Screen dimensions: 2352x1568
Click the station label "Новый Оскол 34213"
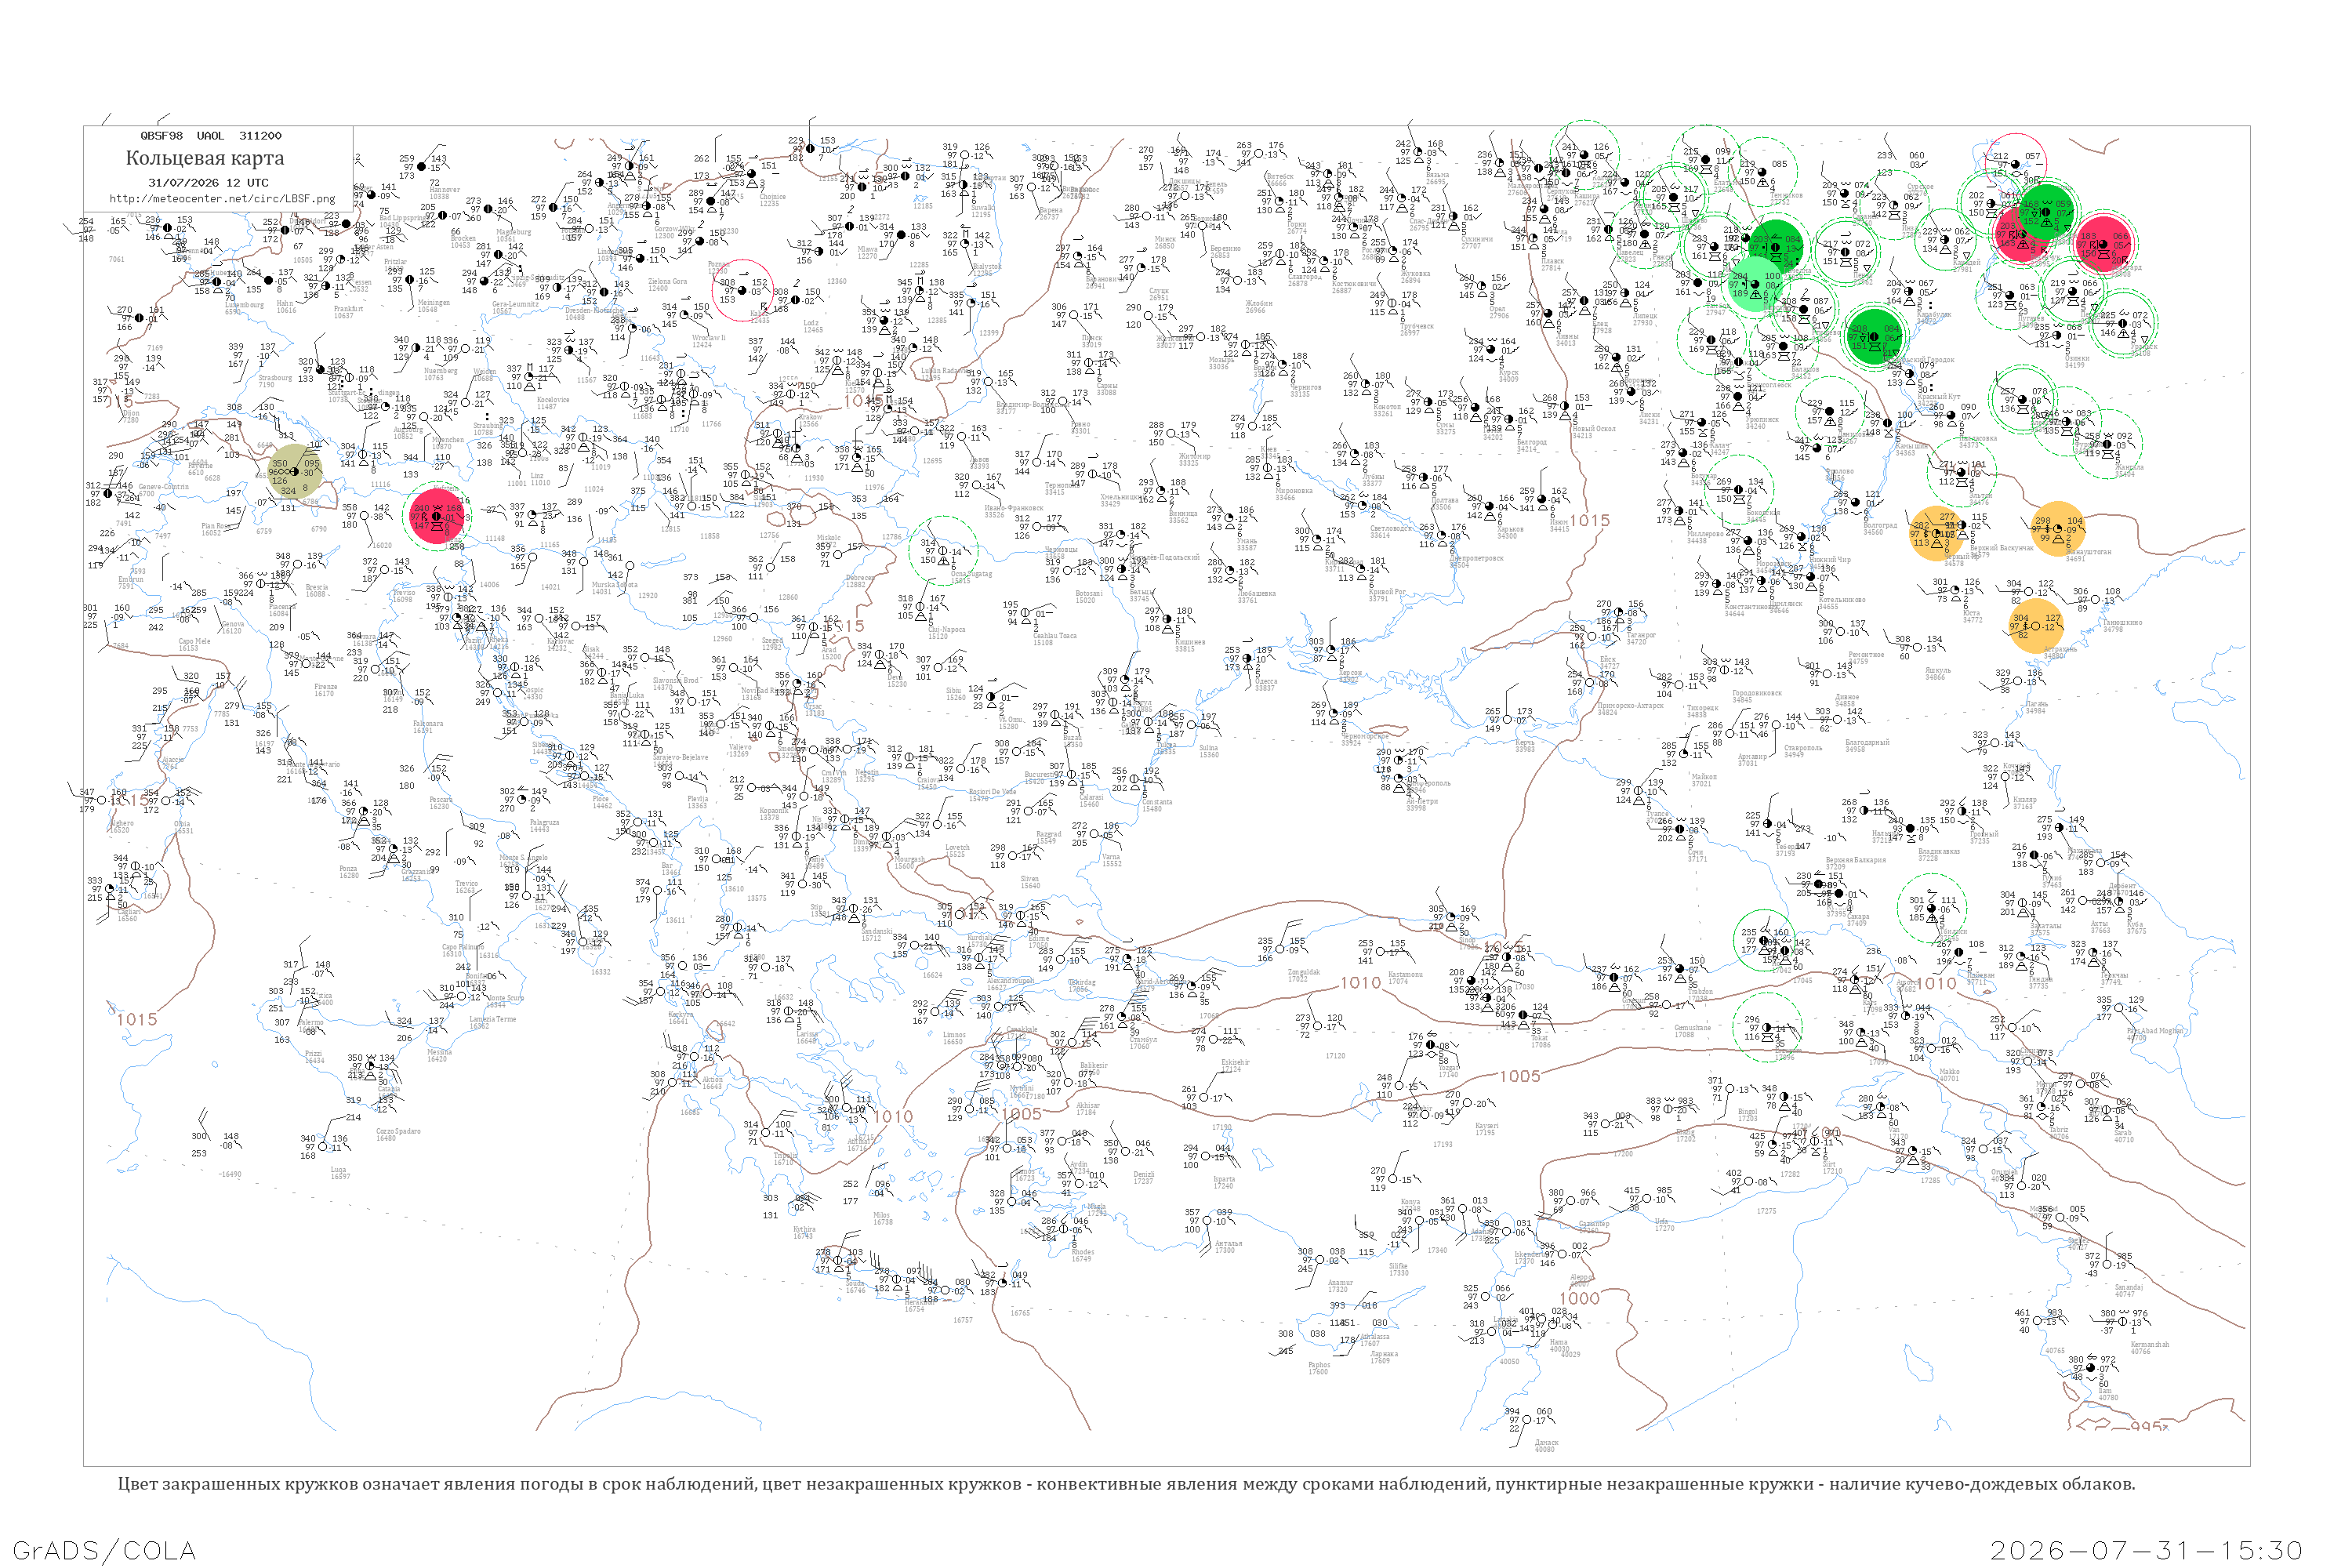pos(1593,432)
